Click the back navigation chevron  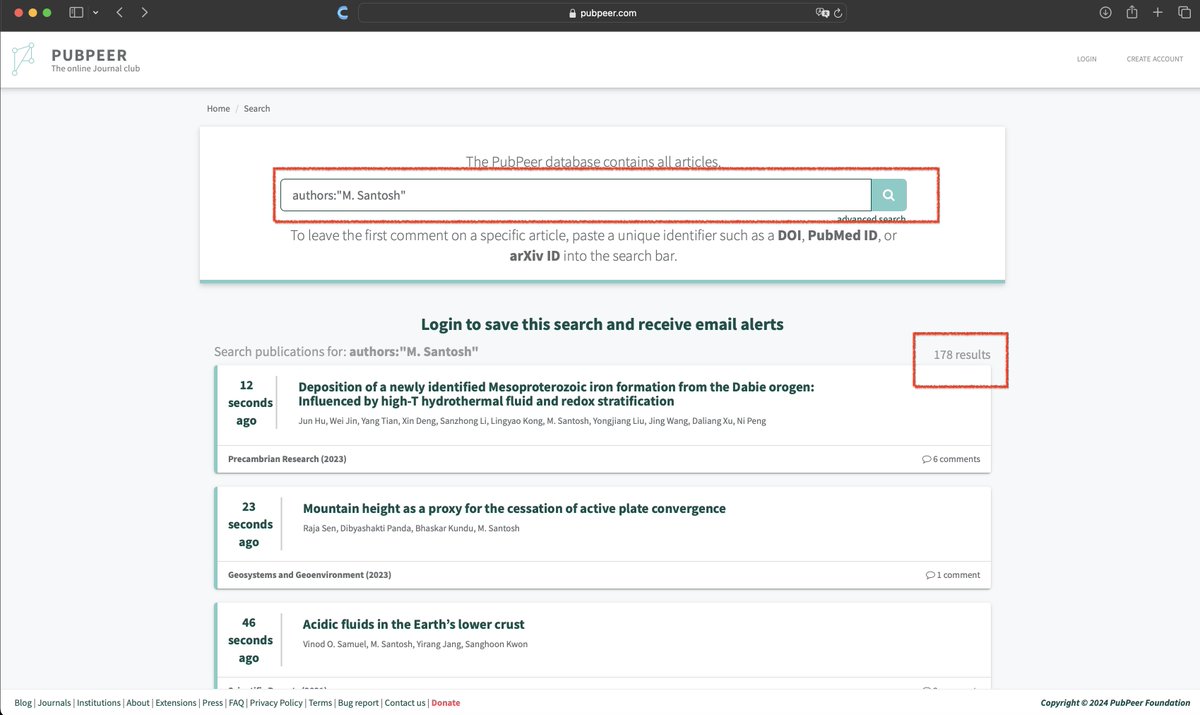tap(119, 13)
